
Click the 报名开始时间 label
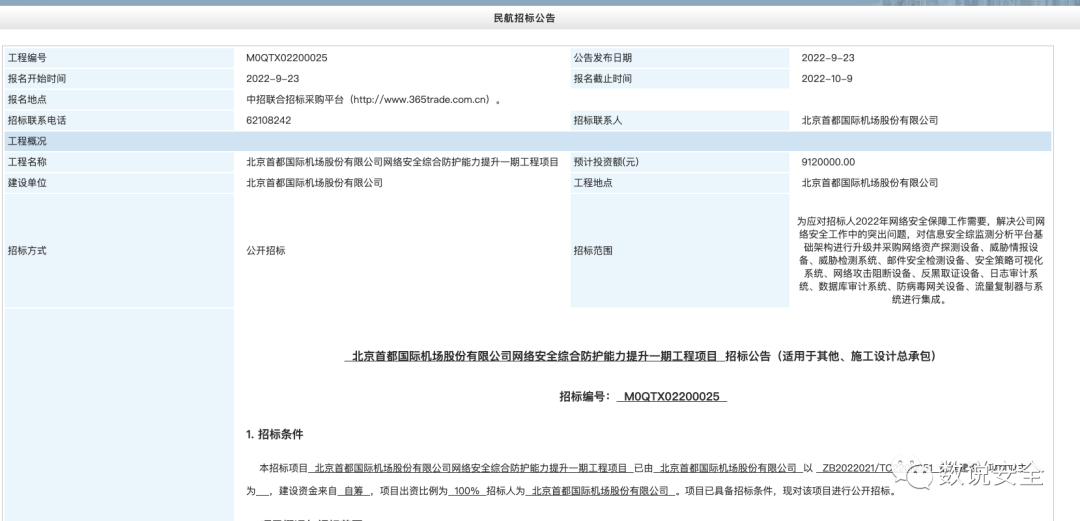coord(37,79)
